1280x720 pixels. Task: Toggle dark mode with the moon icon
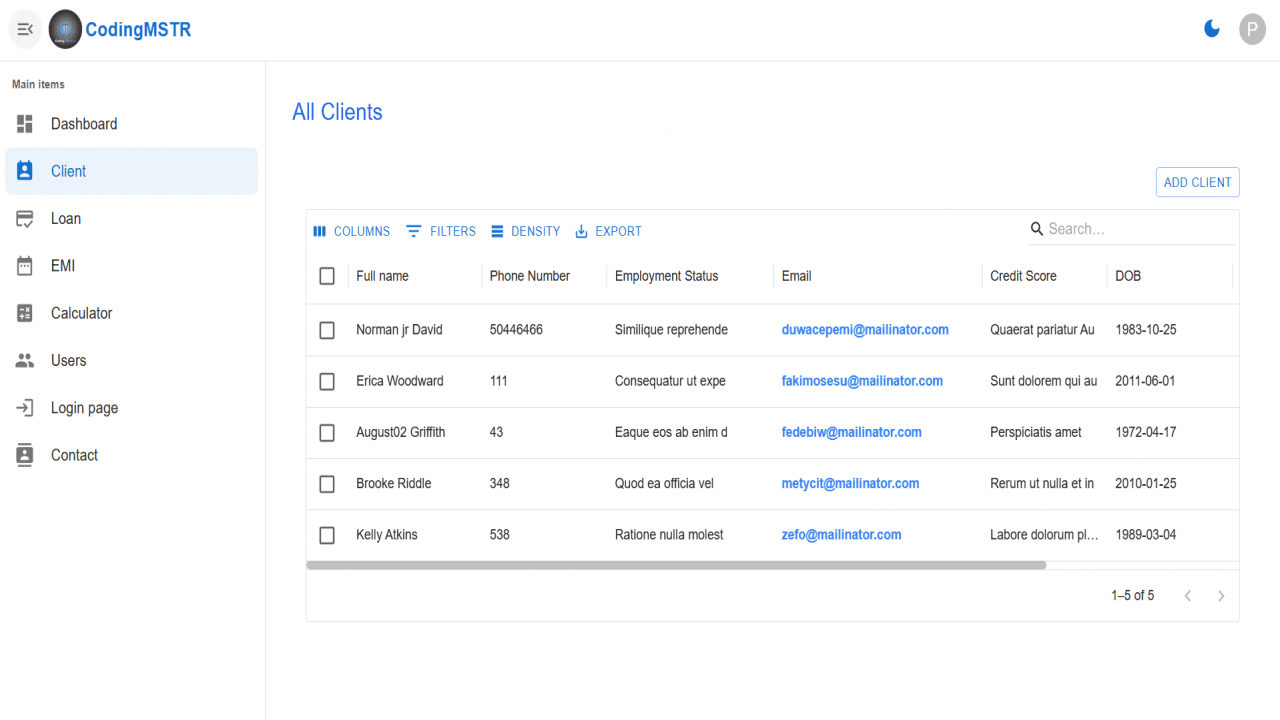pos(1212,29)
